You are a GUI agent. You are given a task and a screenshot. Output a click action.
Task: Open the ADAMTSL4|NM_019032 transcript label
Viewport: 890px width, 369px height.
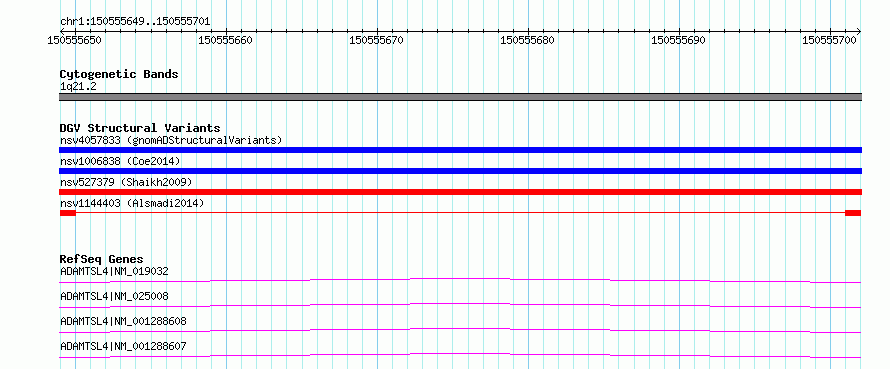click(114, 271)
